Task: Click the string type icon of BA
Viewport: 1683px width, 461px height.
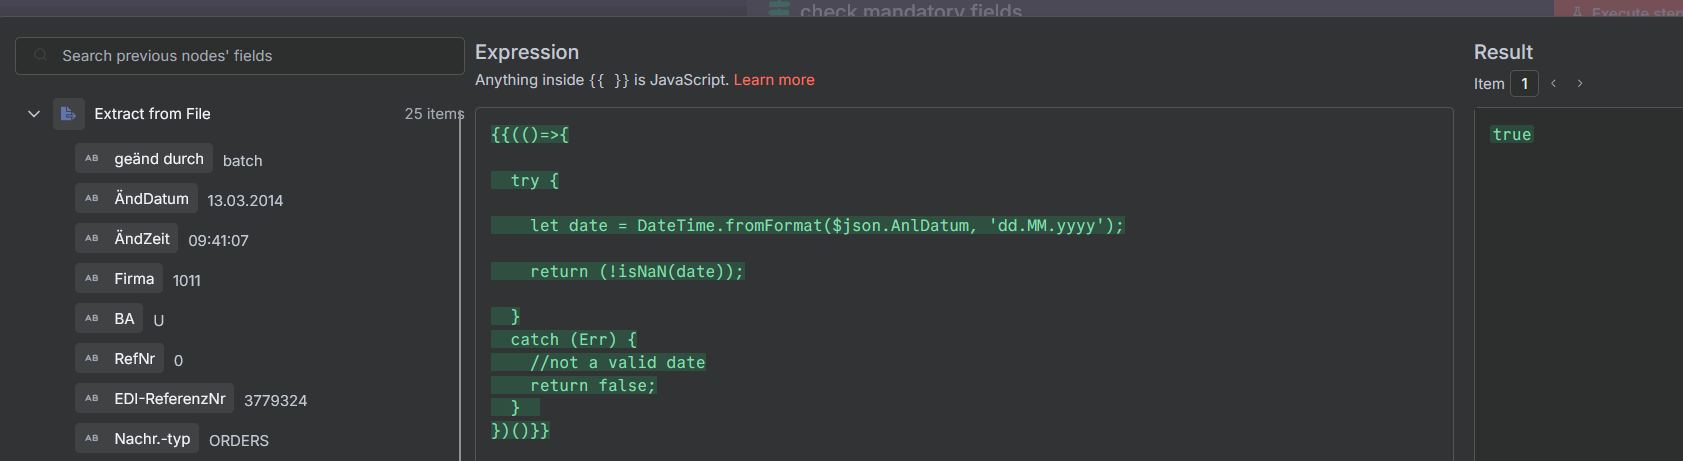Action: (92, 319)
